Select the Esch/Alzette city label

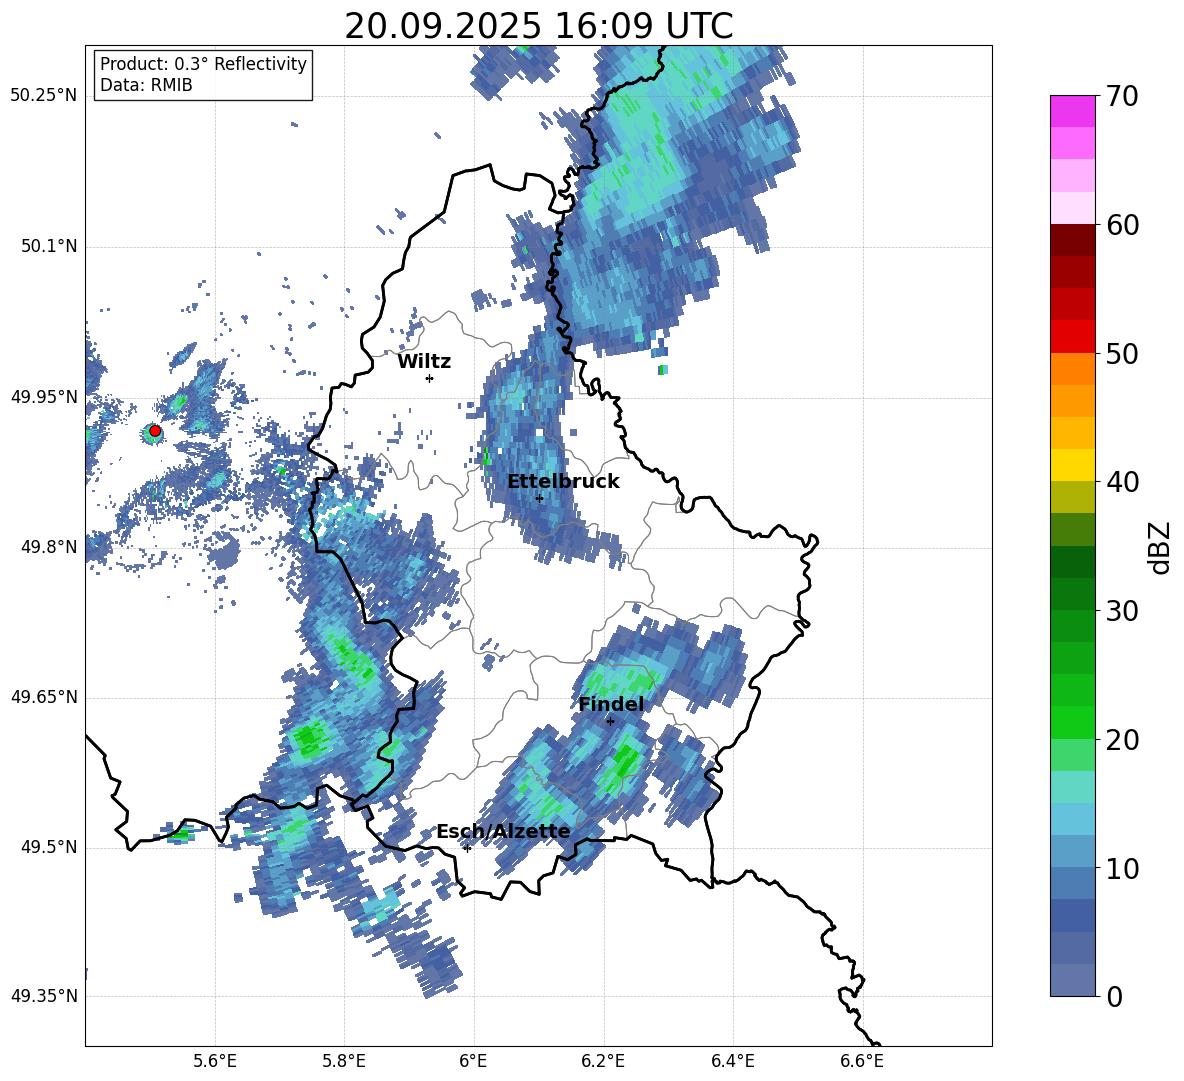click(504, 831)
